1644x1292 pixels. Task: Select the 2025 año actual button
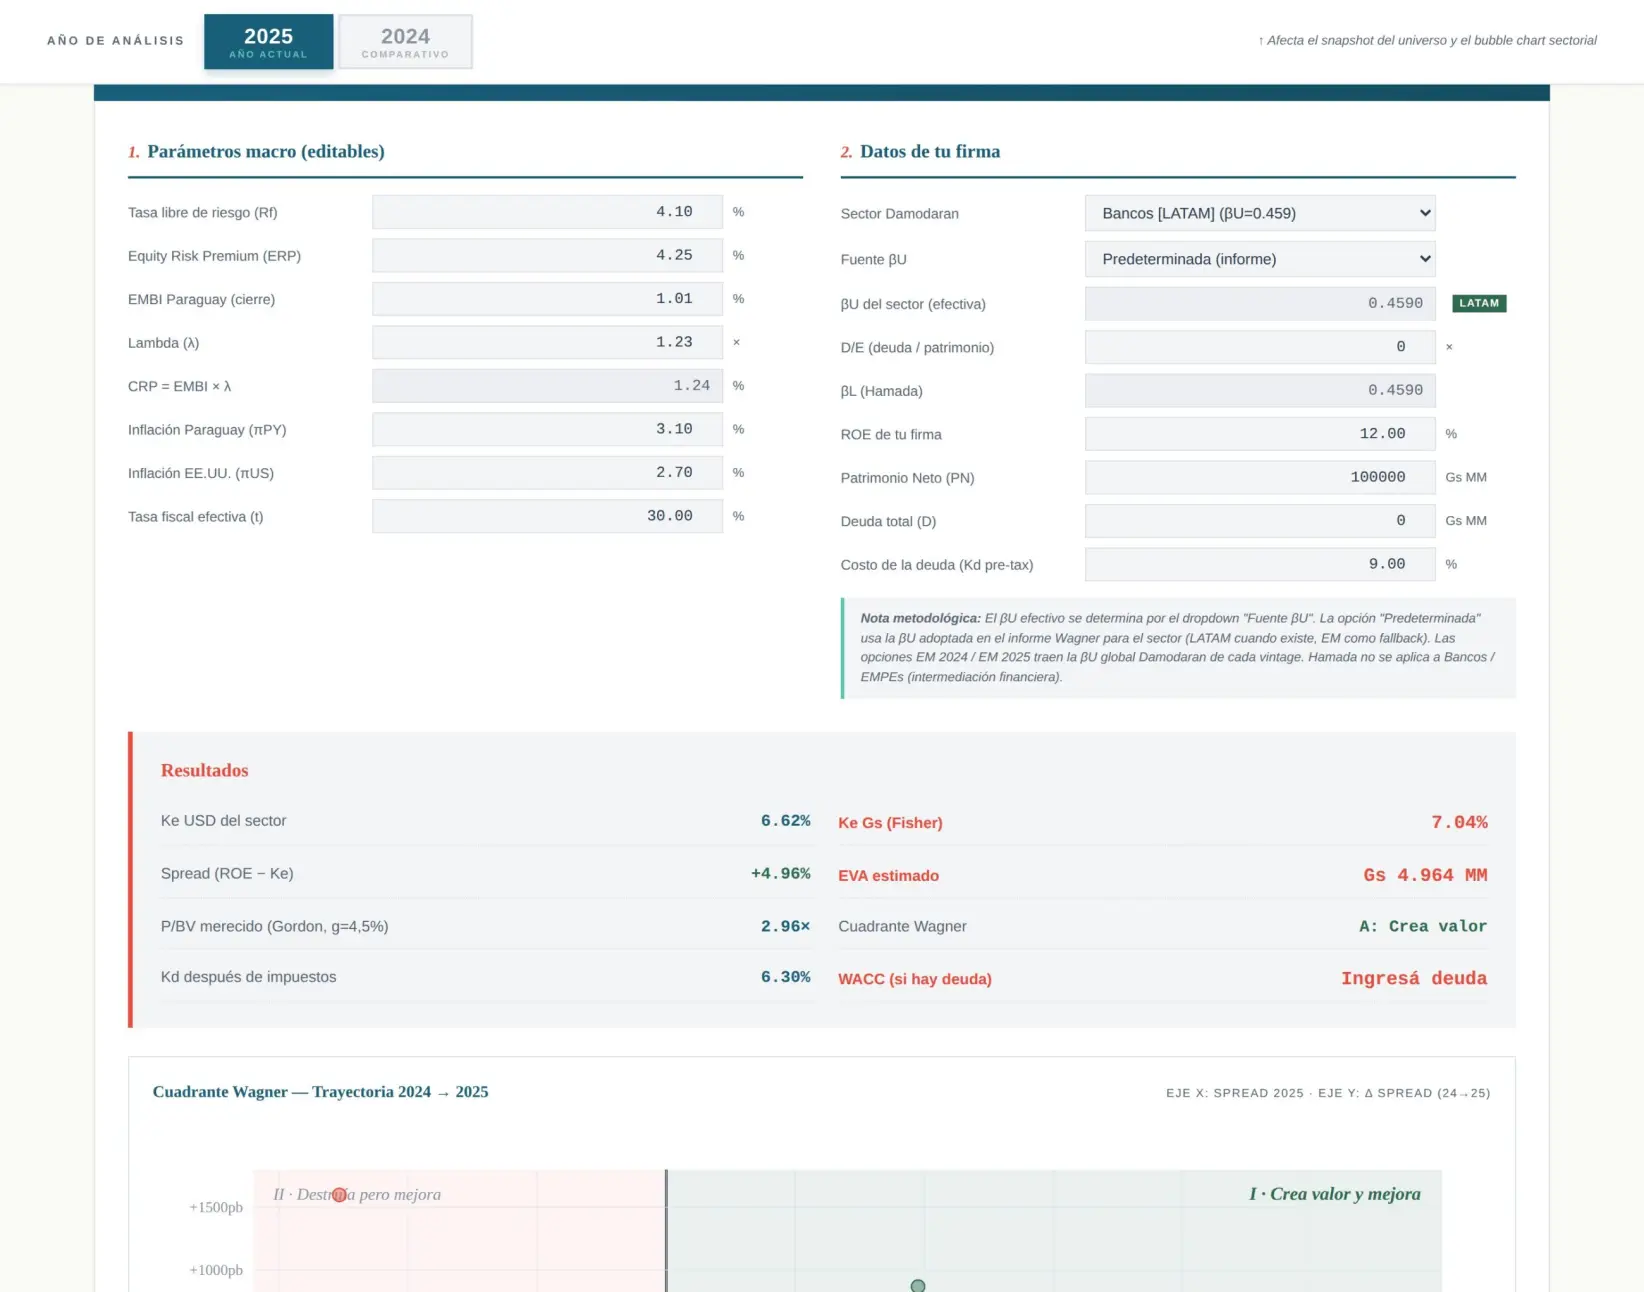tap(268, 42)
